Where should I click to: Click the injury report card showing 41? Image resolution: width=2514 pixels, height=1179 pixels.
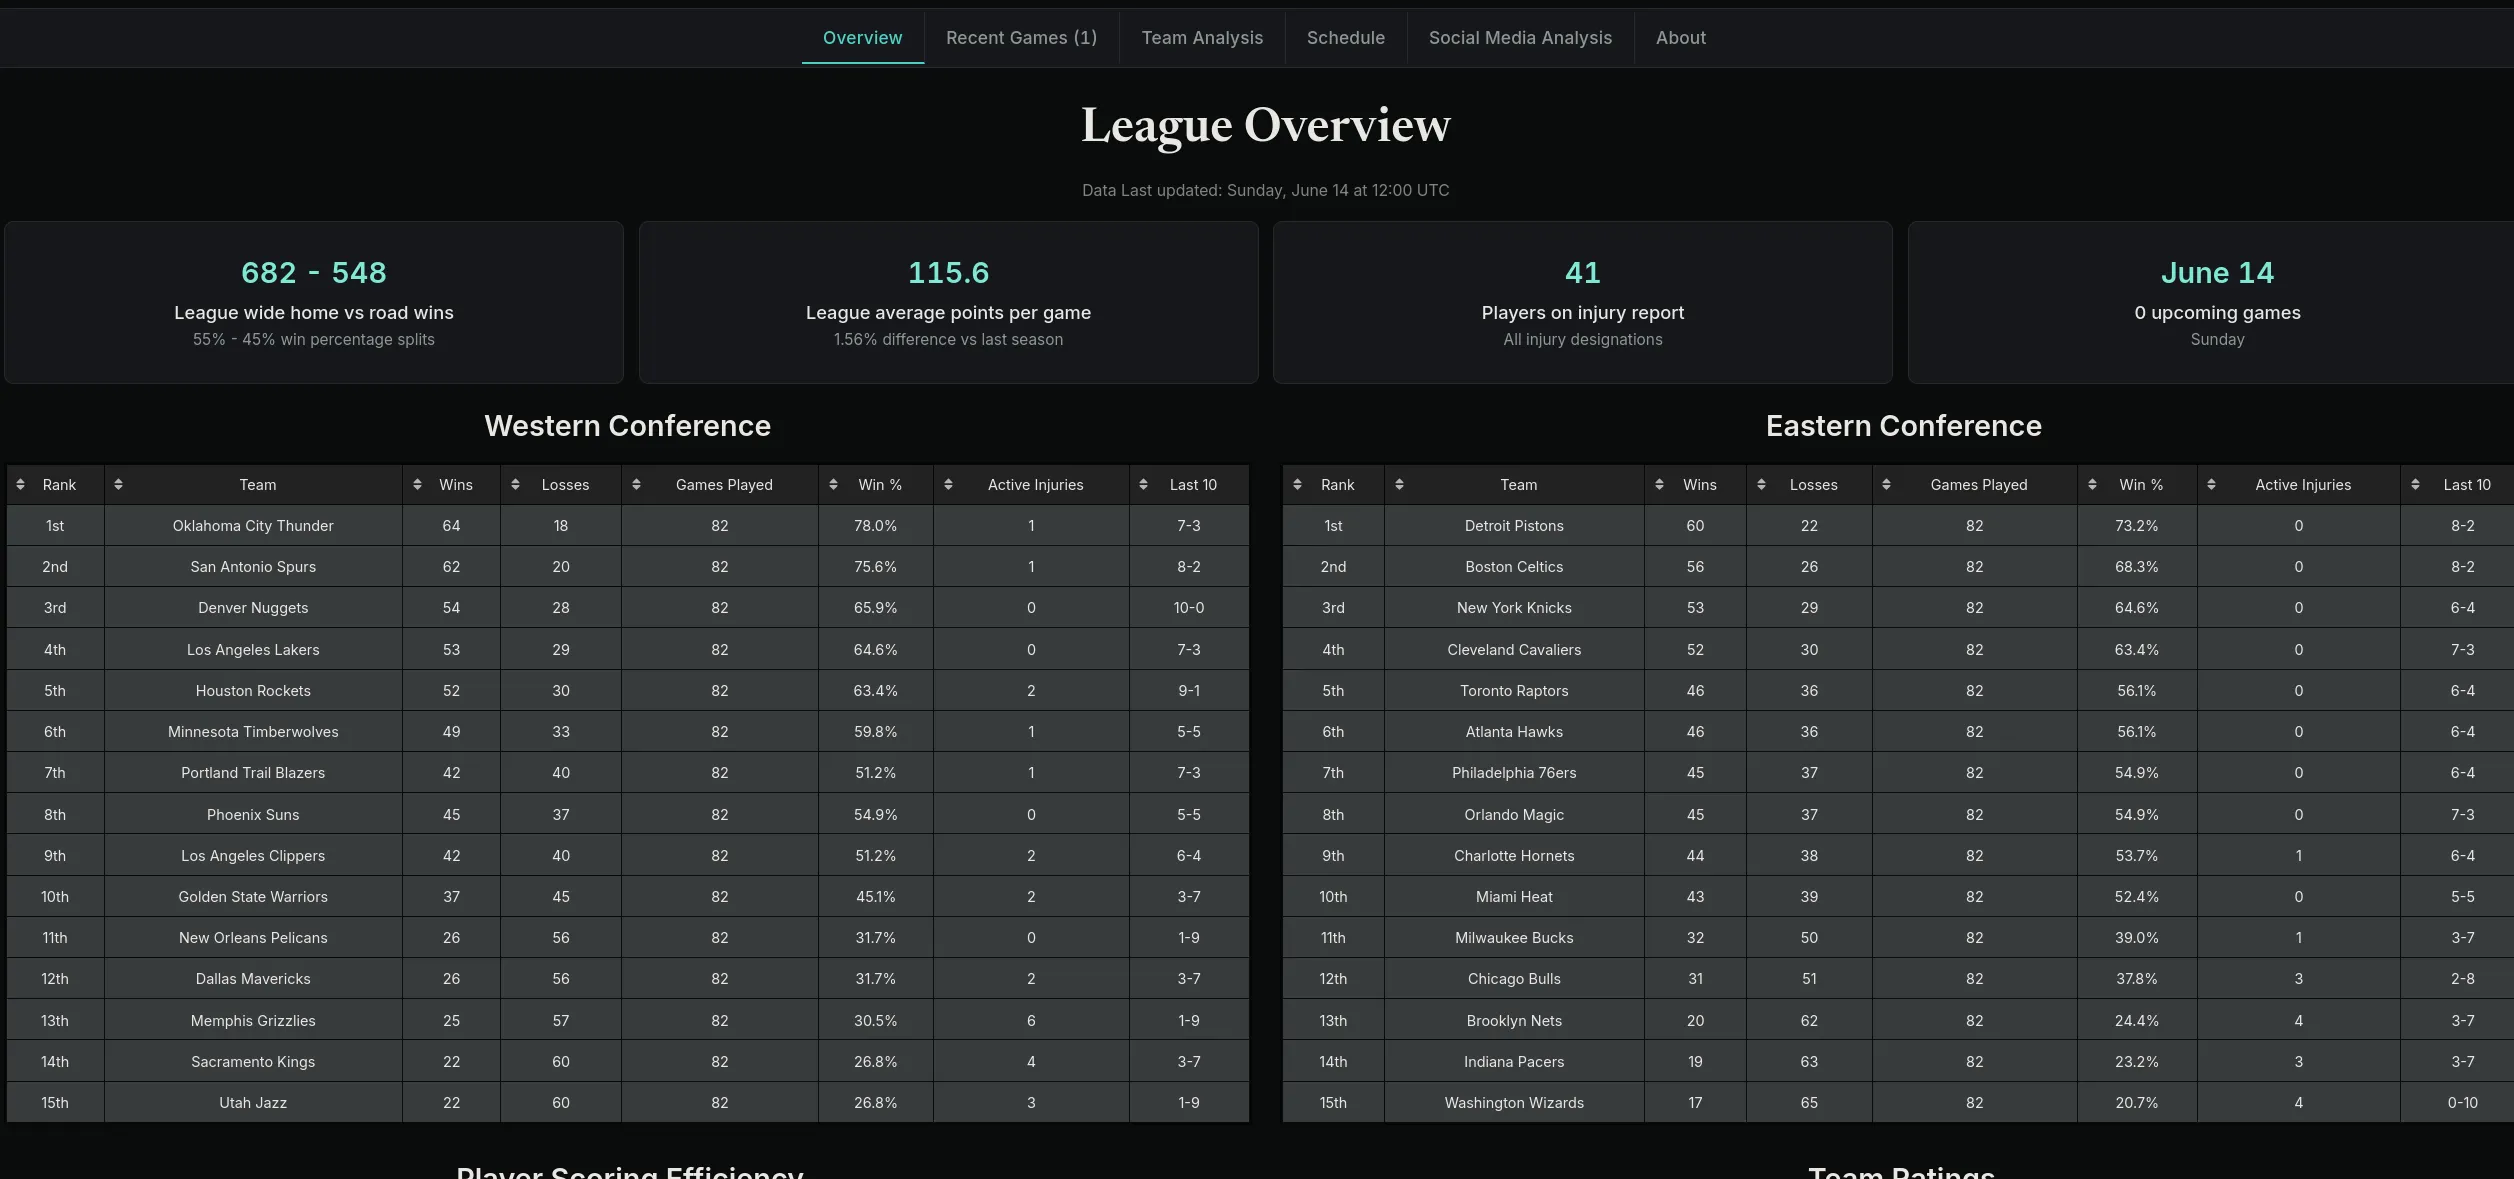click(1583, 302)
